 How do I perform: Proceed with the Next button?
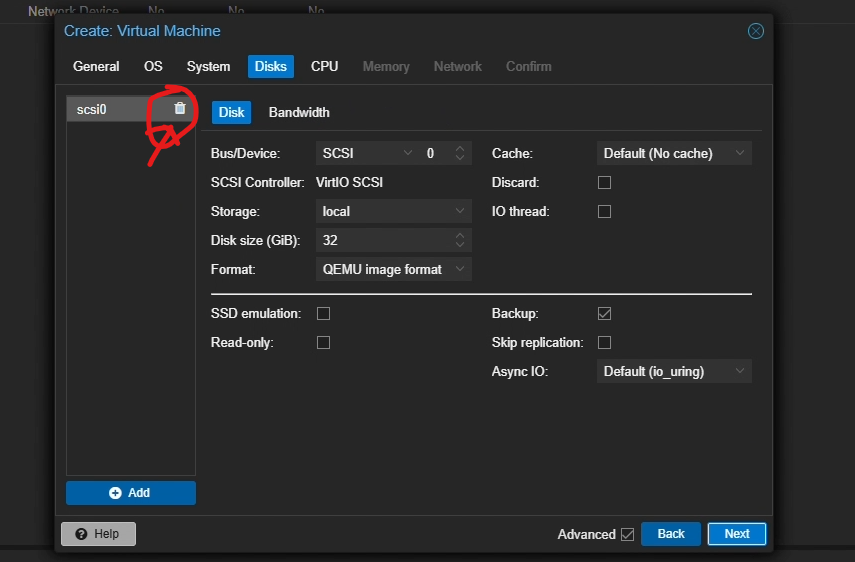point(736,534)
